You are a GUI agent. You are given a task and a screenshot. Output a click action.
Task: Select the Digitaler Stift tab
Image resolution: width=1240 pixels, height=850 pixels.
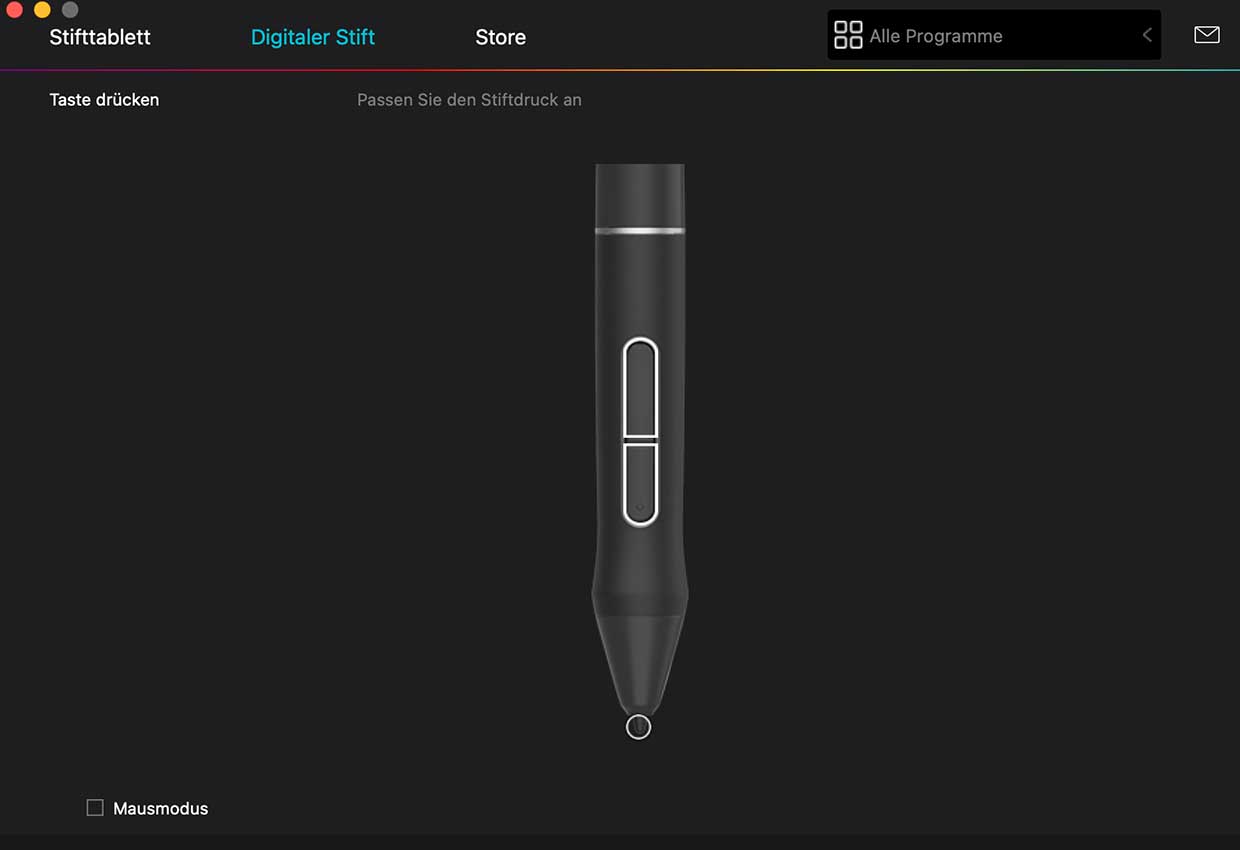pyautogui.click(x=313, y=37)
